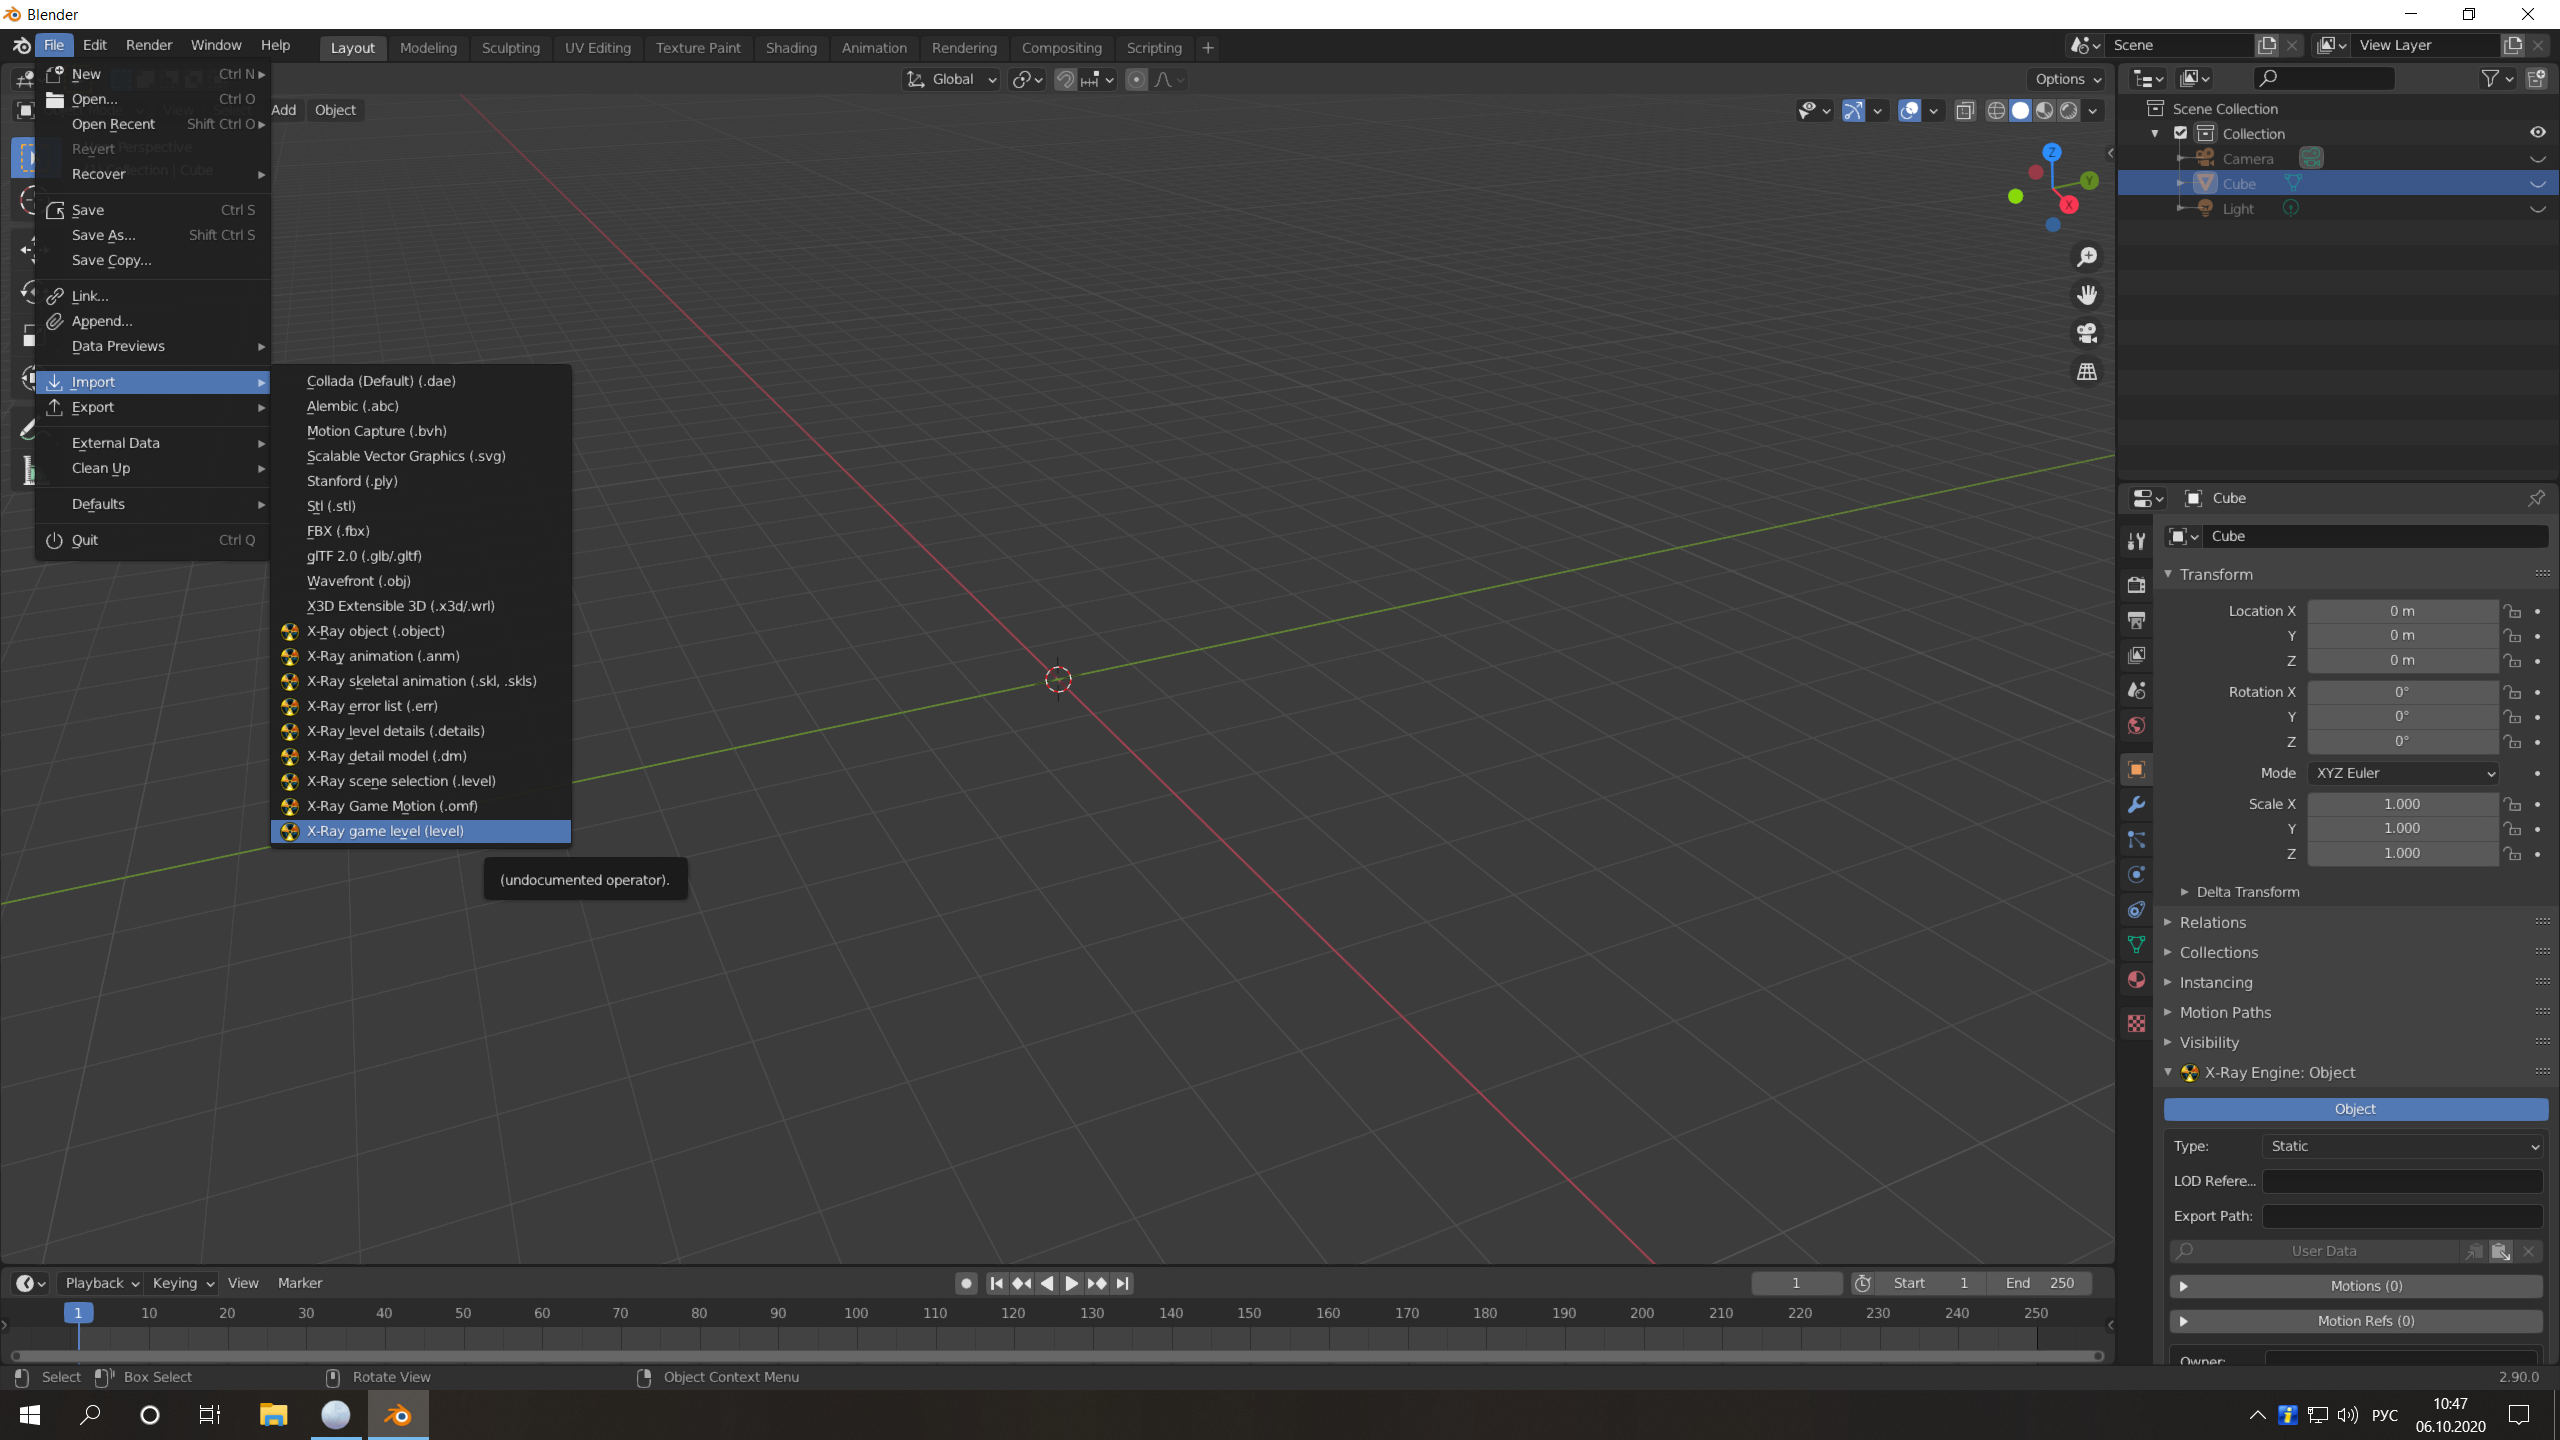
Task: Open File Explorer from Windows taskbar
Action: coord(273,1414)
